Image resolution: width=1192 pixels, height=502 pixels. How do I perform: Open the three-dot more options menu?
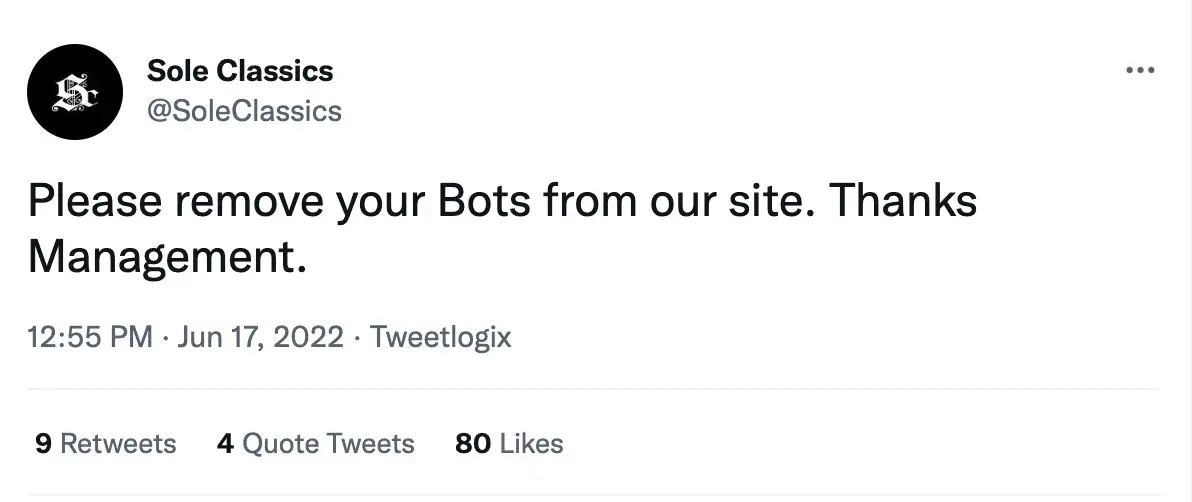pyautogui.click(x=1140, y=70)
